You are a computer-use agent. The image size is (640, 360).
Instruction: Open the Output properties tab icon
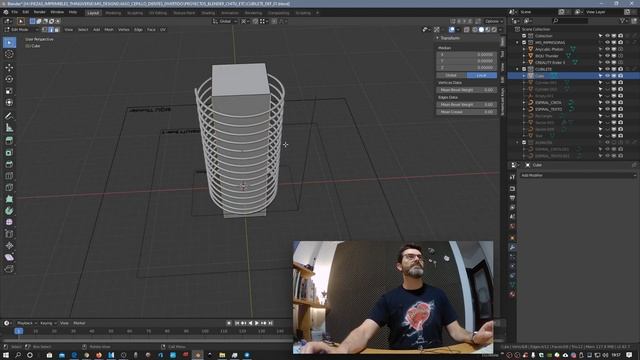[512, 198]
